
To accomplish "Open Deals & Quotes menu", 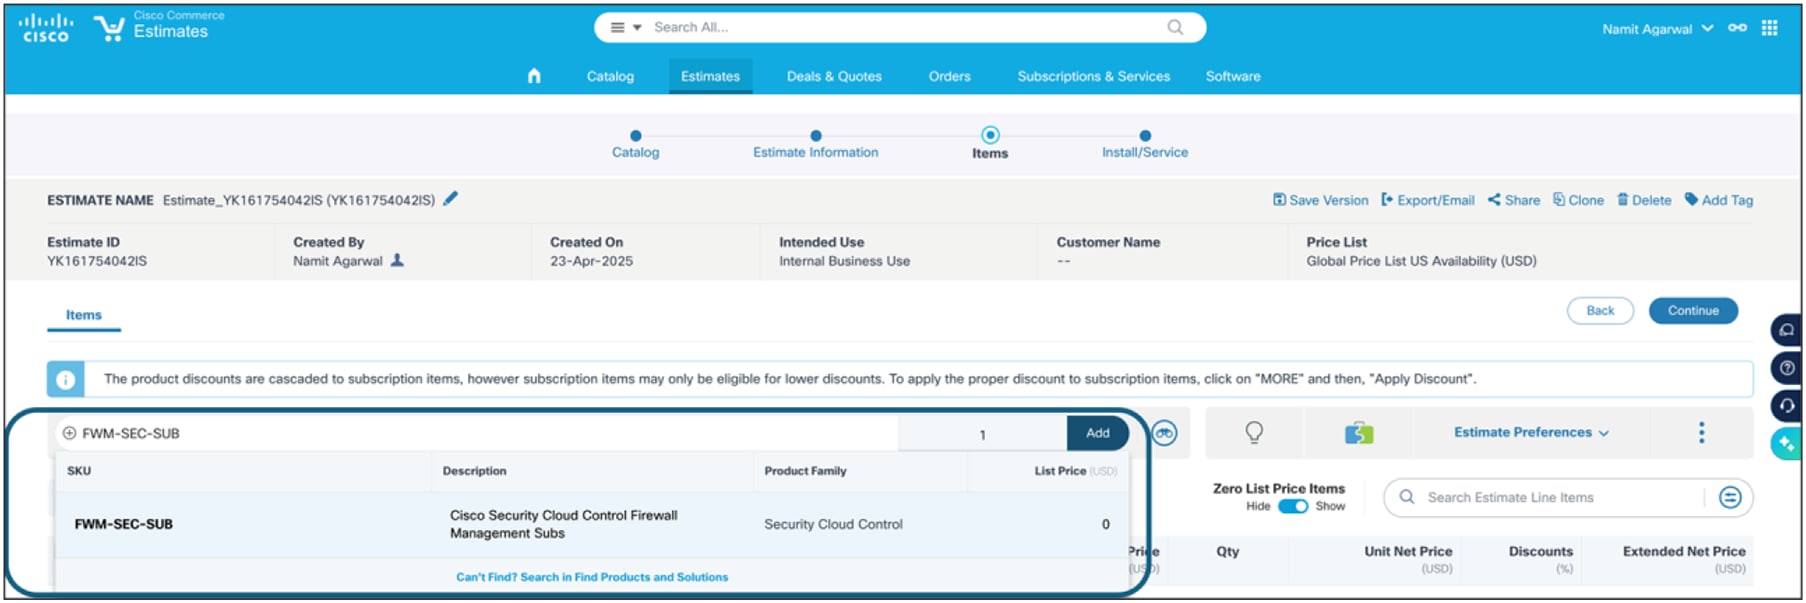I will (x=834, y=76).
